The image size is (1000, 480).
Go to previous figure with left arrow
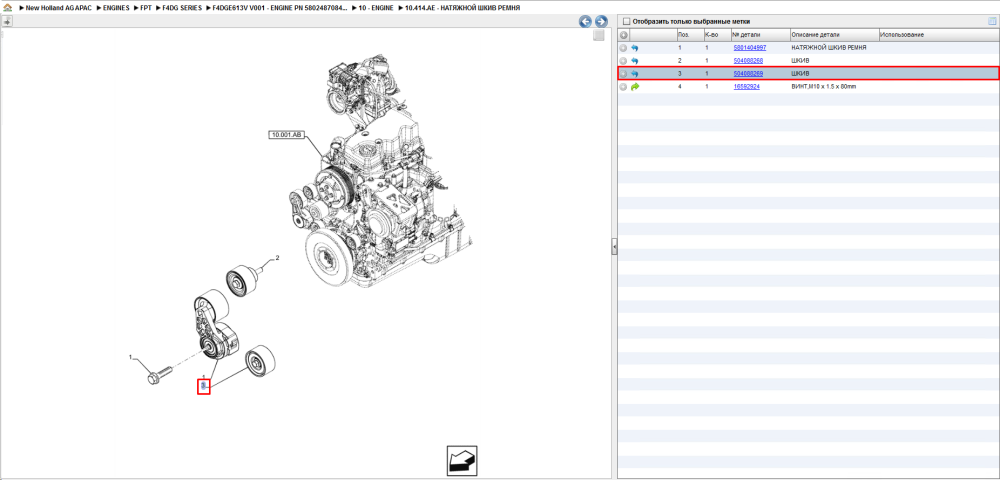585,21
